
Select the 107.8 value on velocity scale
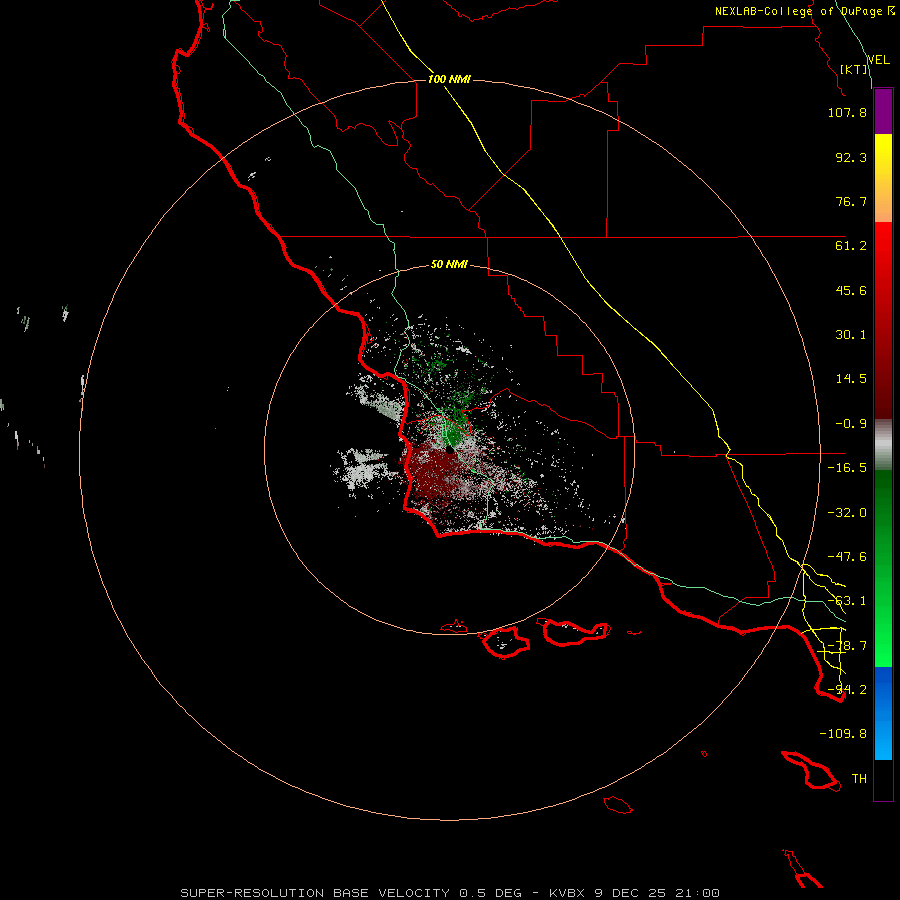847,112
